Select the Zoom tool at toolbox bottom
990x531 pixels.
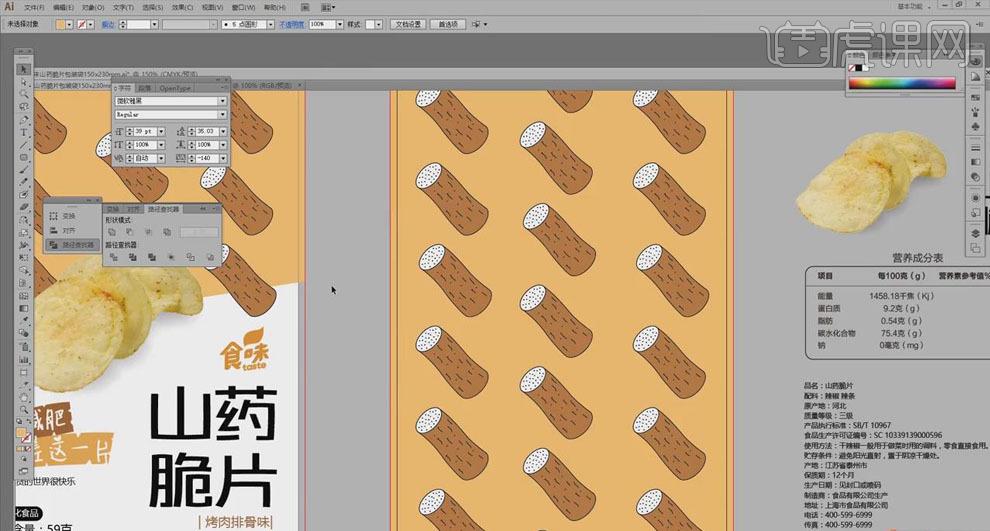[x=24, y=409]
